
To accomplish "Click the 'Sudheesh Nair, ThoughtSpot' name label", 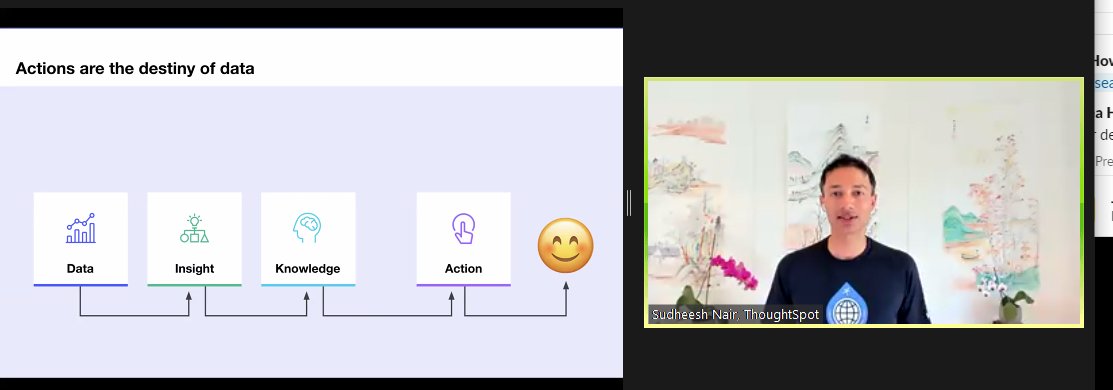I will pos(736,314).
